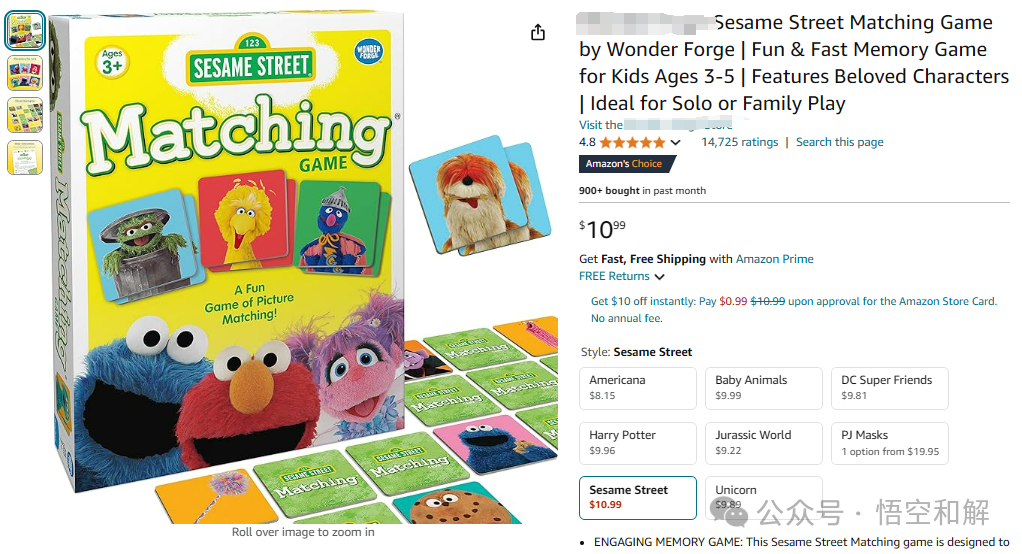Choose the DC Super Friends style
The image size is (1022, 554).
[889, 388]
